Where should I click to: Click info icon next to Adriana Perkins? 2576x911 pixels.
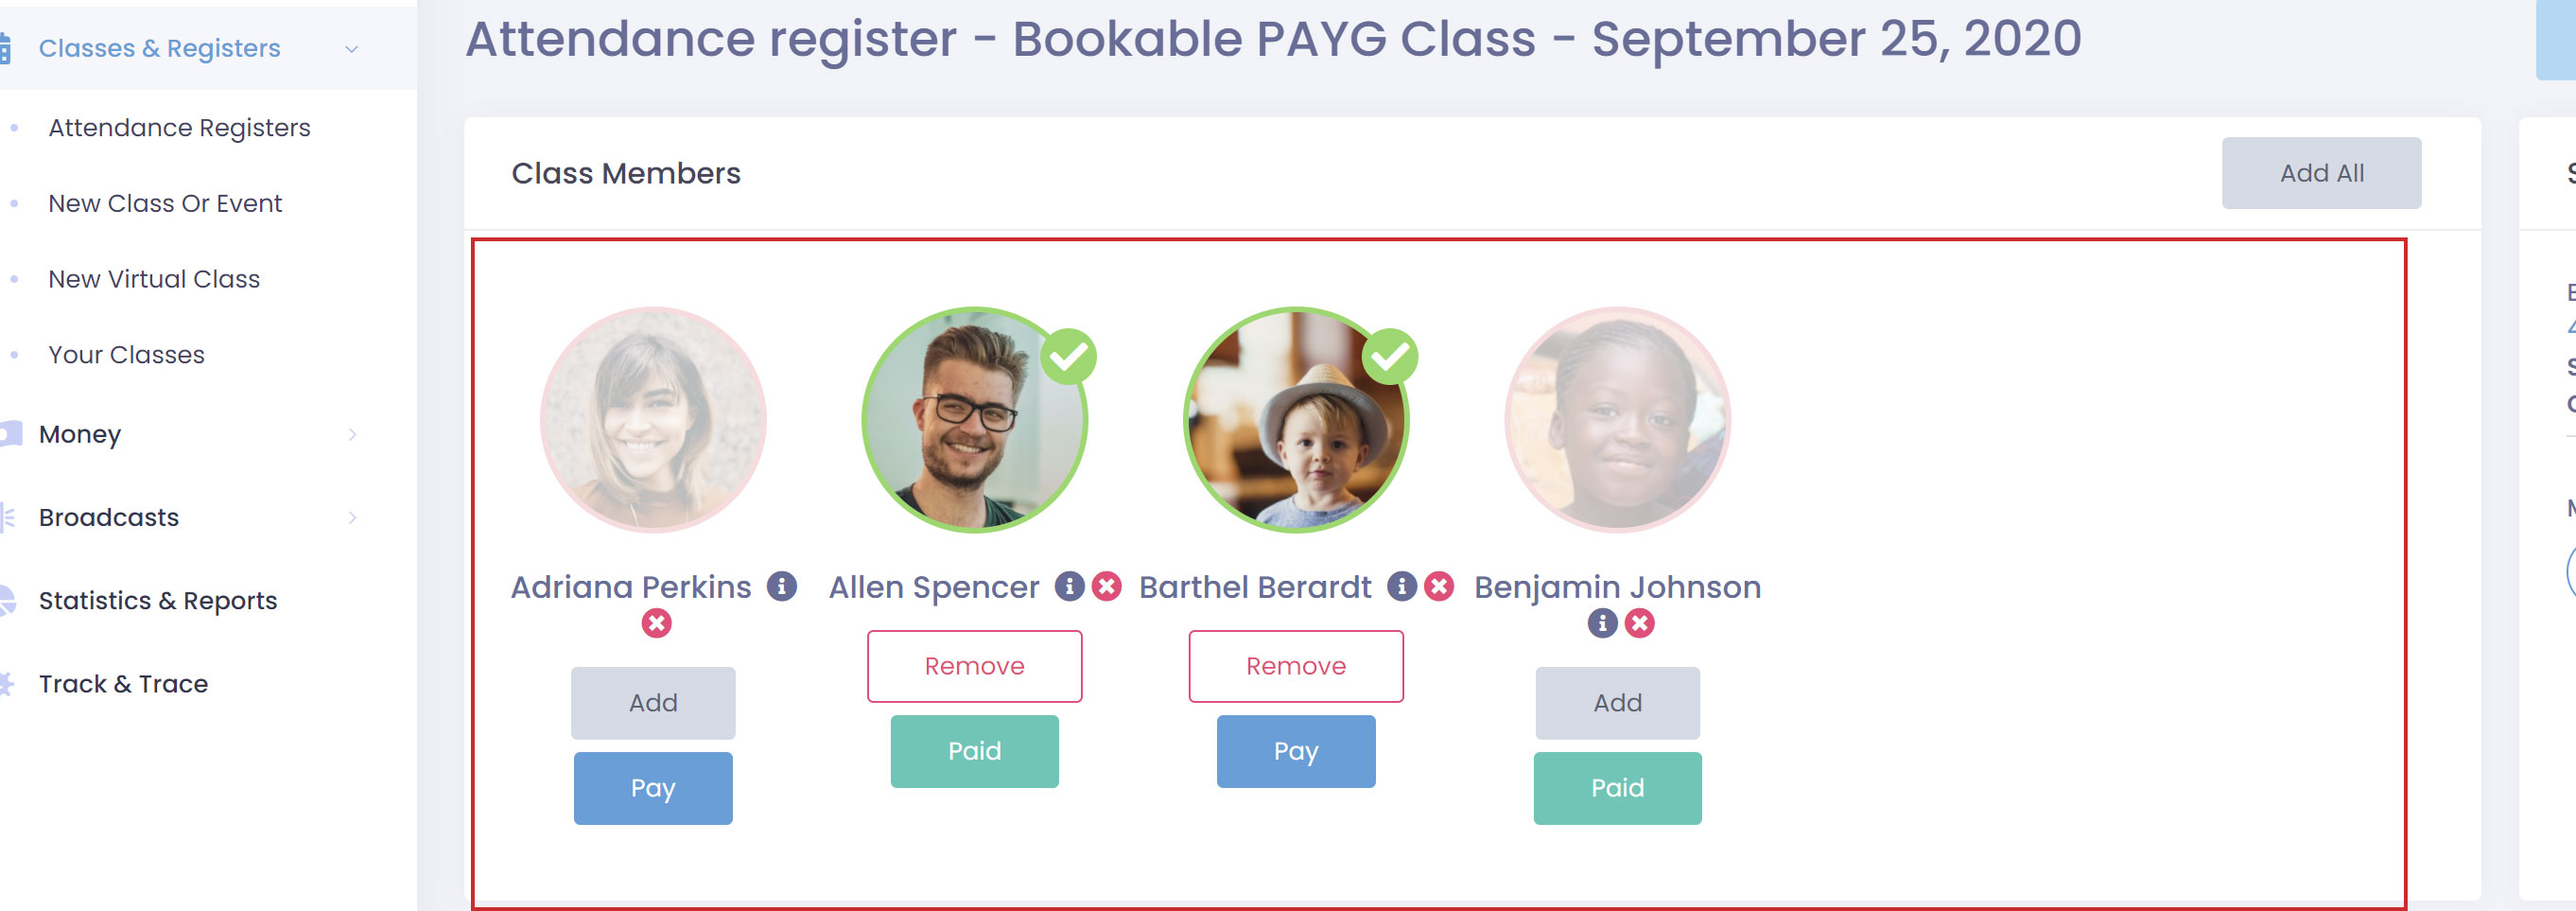tap(781, 586)
